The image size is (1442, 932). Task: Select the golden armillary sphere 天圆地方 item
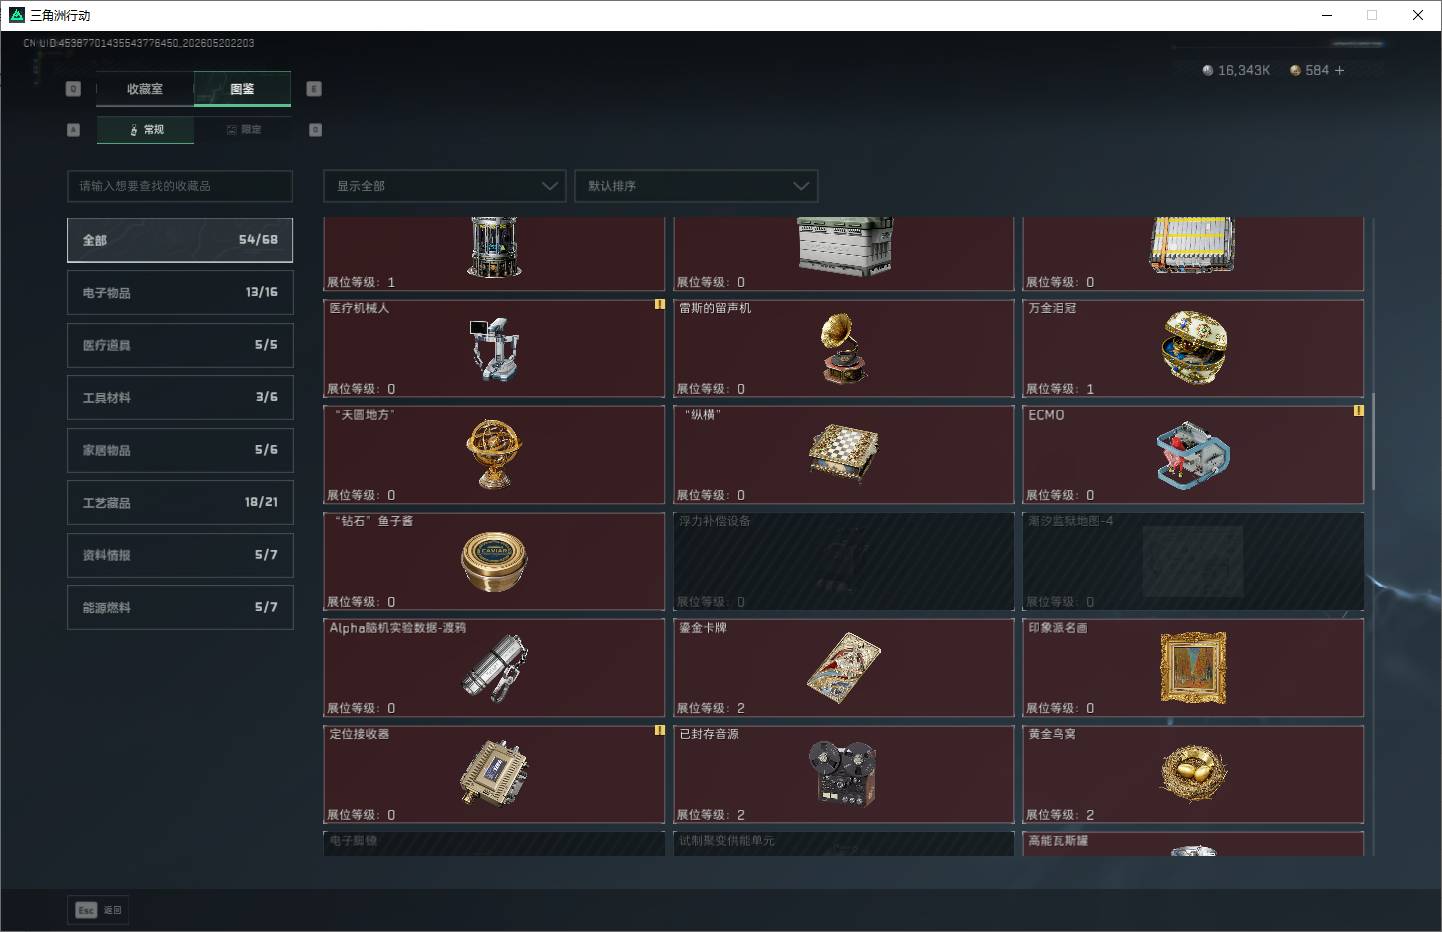[494, 454]
